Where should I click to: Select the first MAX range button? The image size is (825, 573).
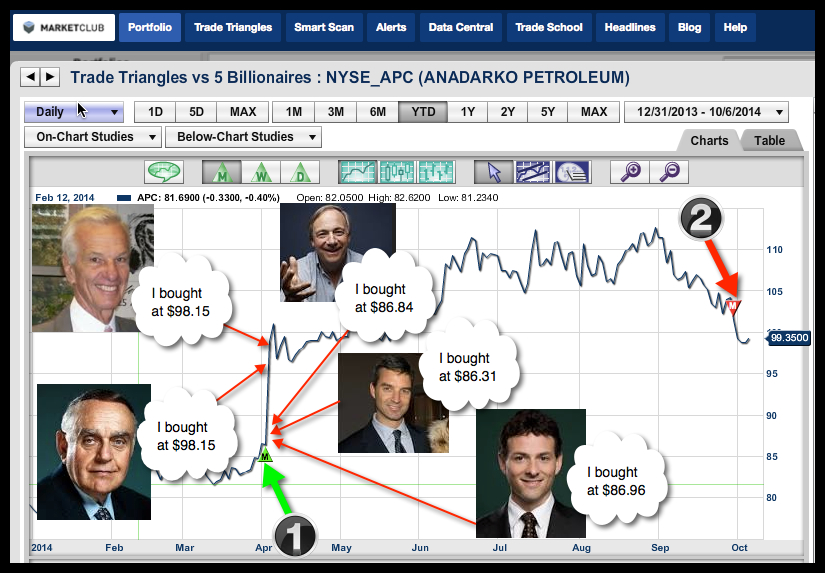click(x=243, y=112)
